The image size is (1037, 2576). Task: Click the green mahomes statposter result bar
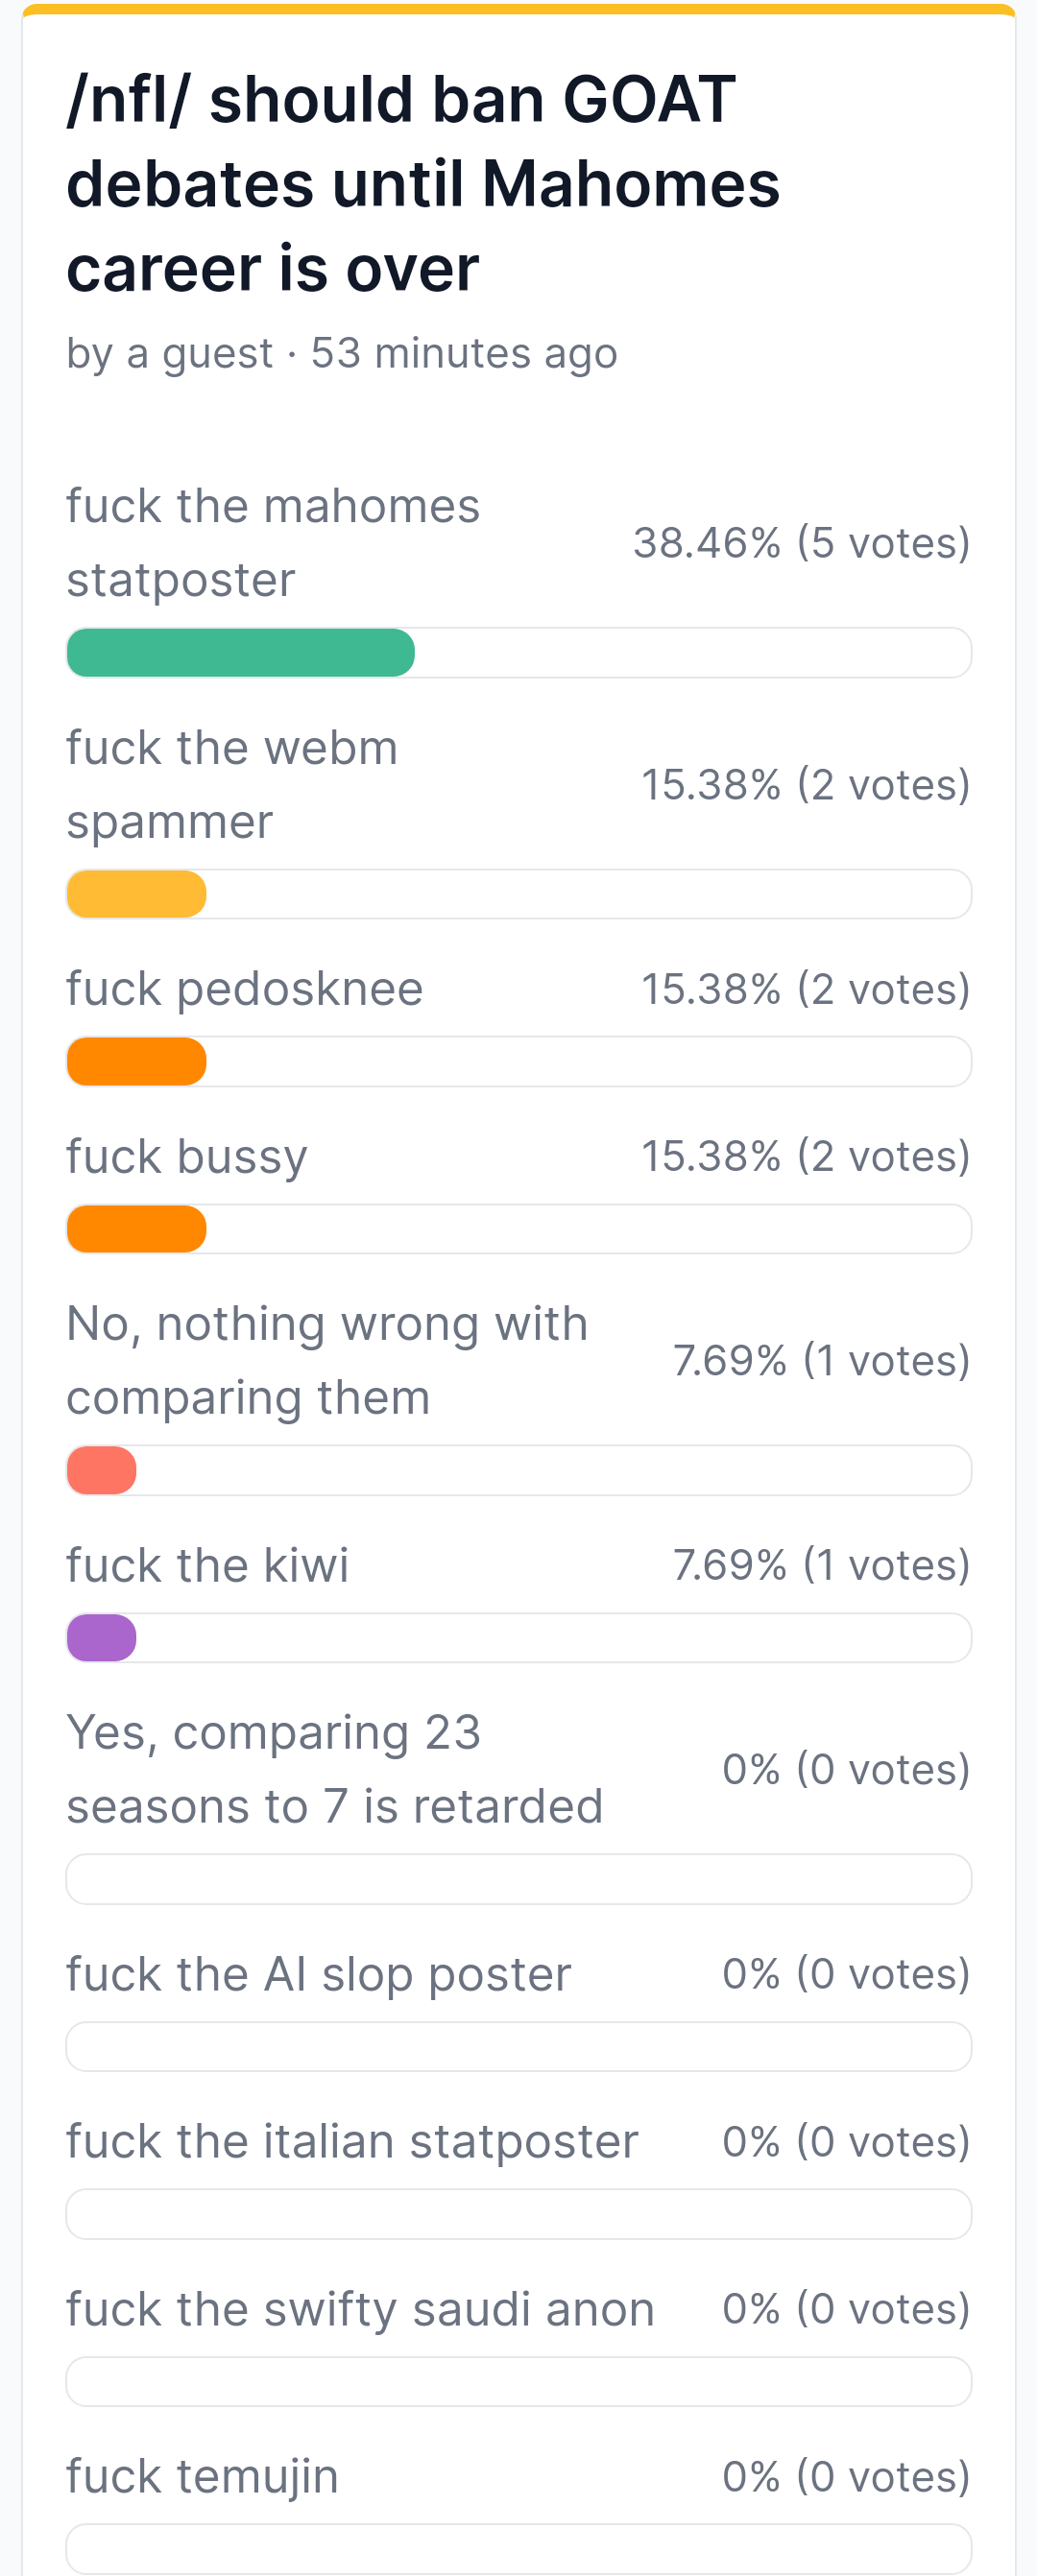tap(240, 653)
